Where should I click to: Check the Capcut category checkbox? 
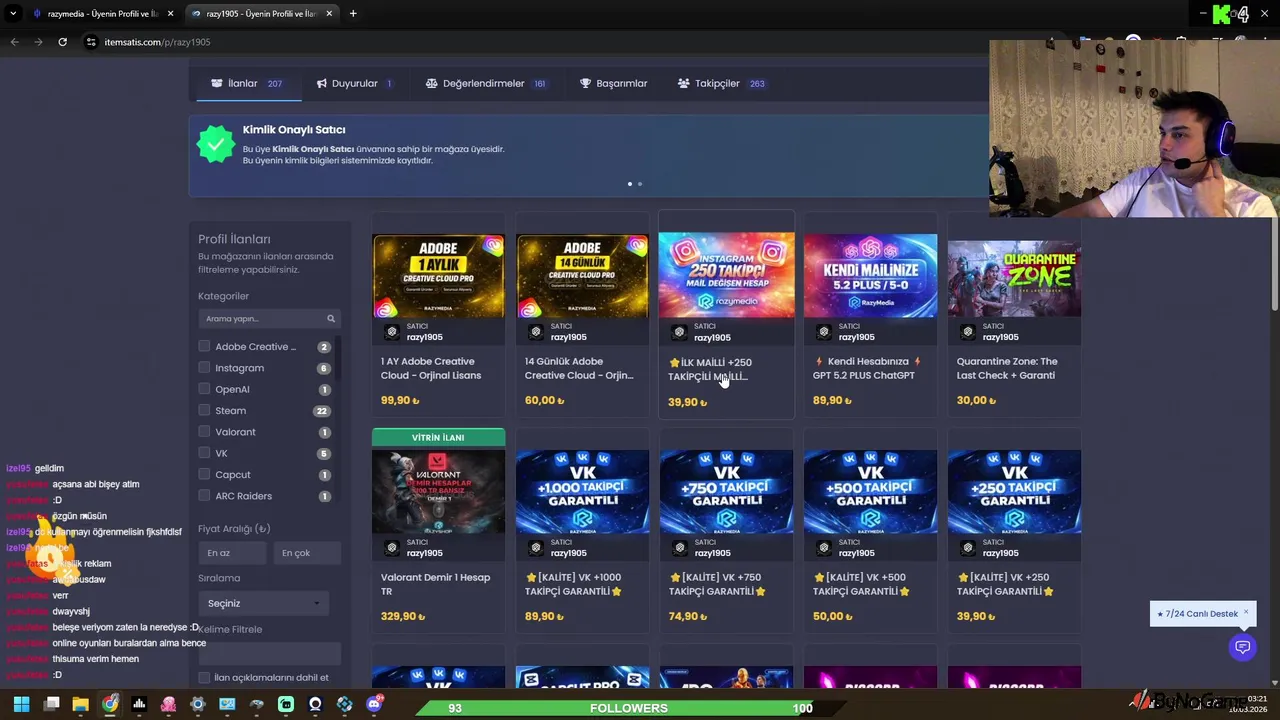(x=204, y=474)
